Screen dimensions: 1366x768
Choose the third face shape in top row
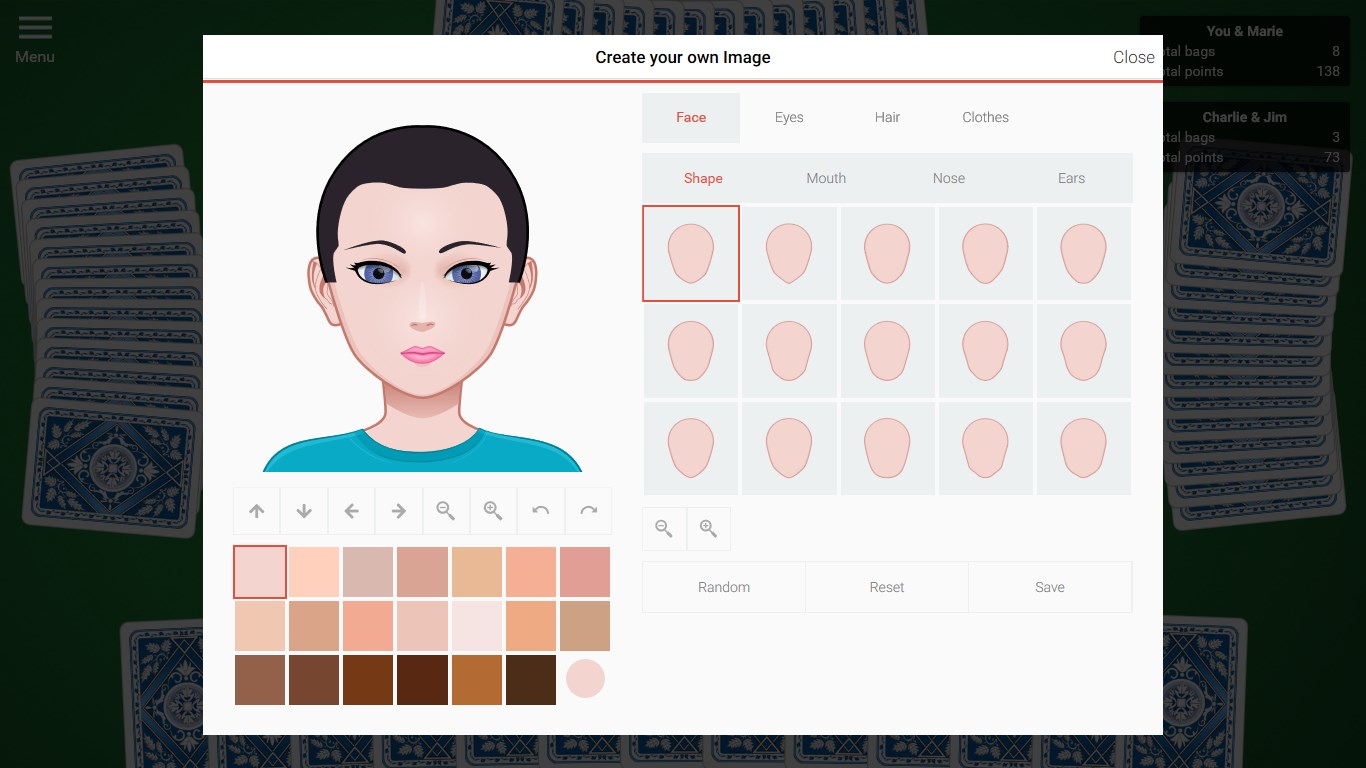(x=887, y=253)
